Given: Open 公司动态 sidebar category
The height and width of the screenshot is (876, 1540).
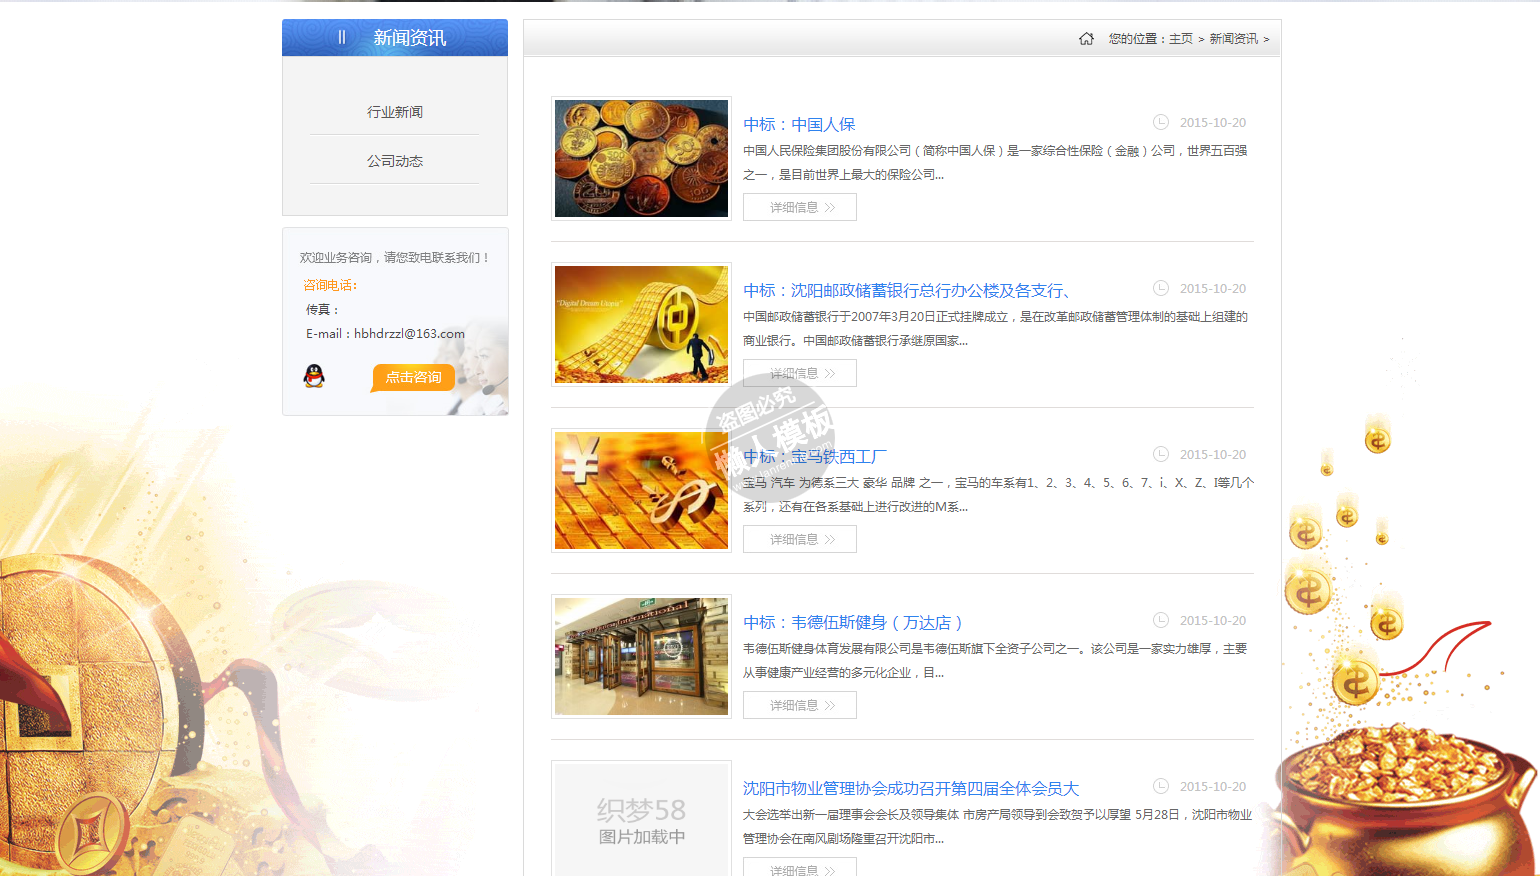Looking at the screenshot, I should (395, 161).
